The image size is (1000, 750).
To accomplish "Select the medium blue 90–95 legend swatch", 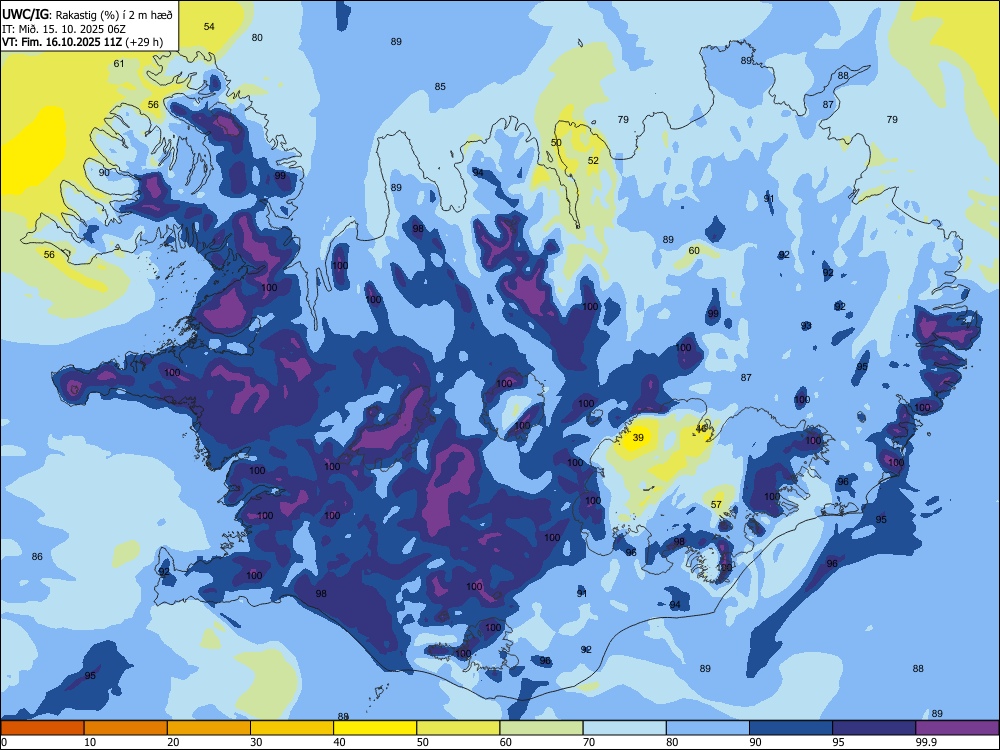I will [x=791, y=728].
